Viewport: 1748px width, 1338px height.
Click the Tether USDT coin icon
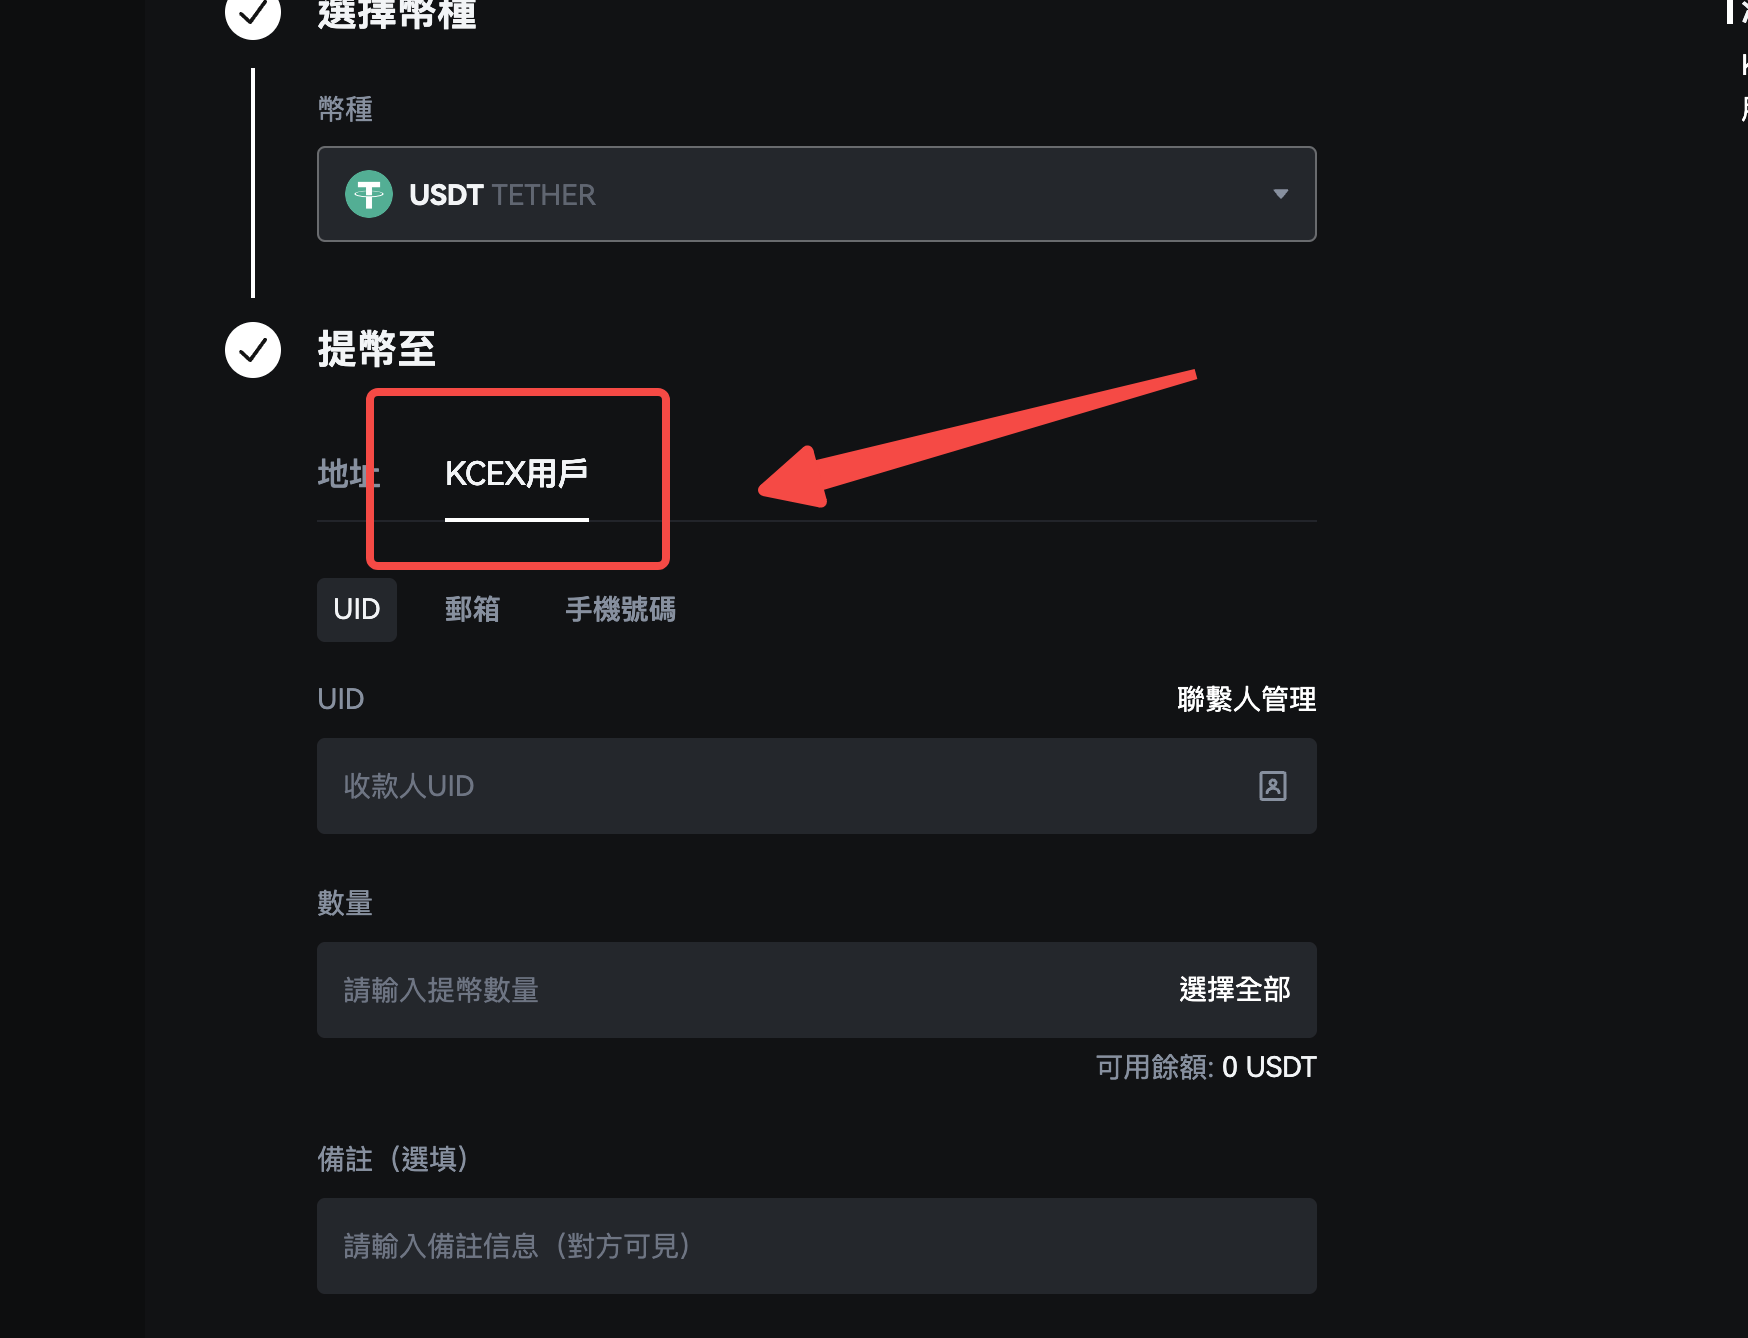[x=369, y=194]
